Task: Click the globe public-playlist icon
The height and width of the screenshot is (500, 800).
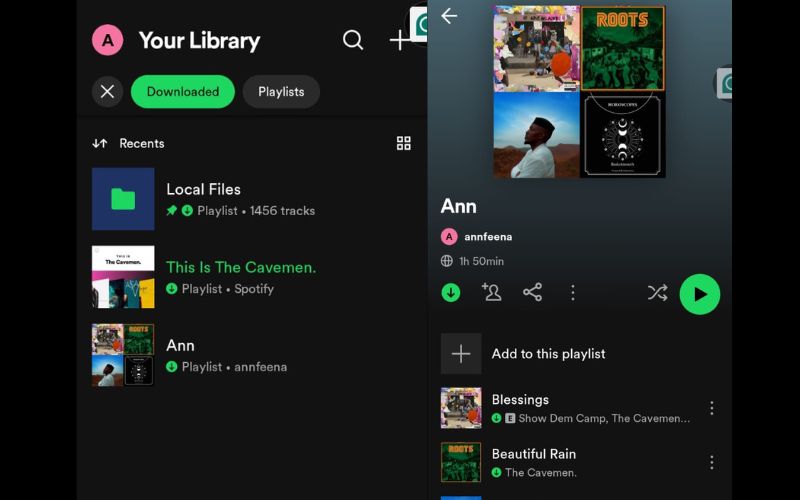Action: (x=446, y=261)
